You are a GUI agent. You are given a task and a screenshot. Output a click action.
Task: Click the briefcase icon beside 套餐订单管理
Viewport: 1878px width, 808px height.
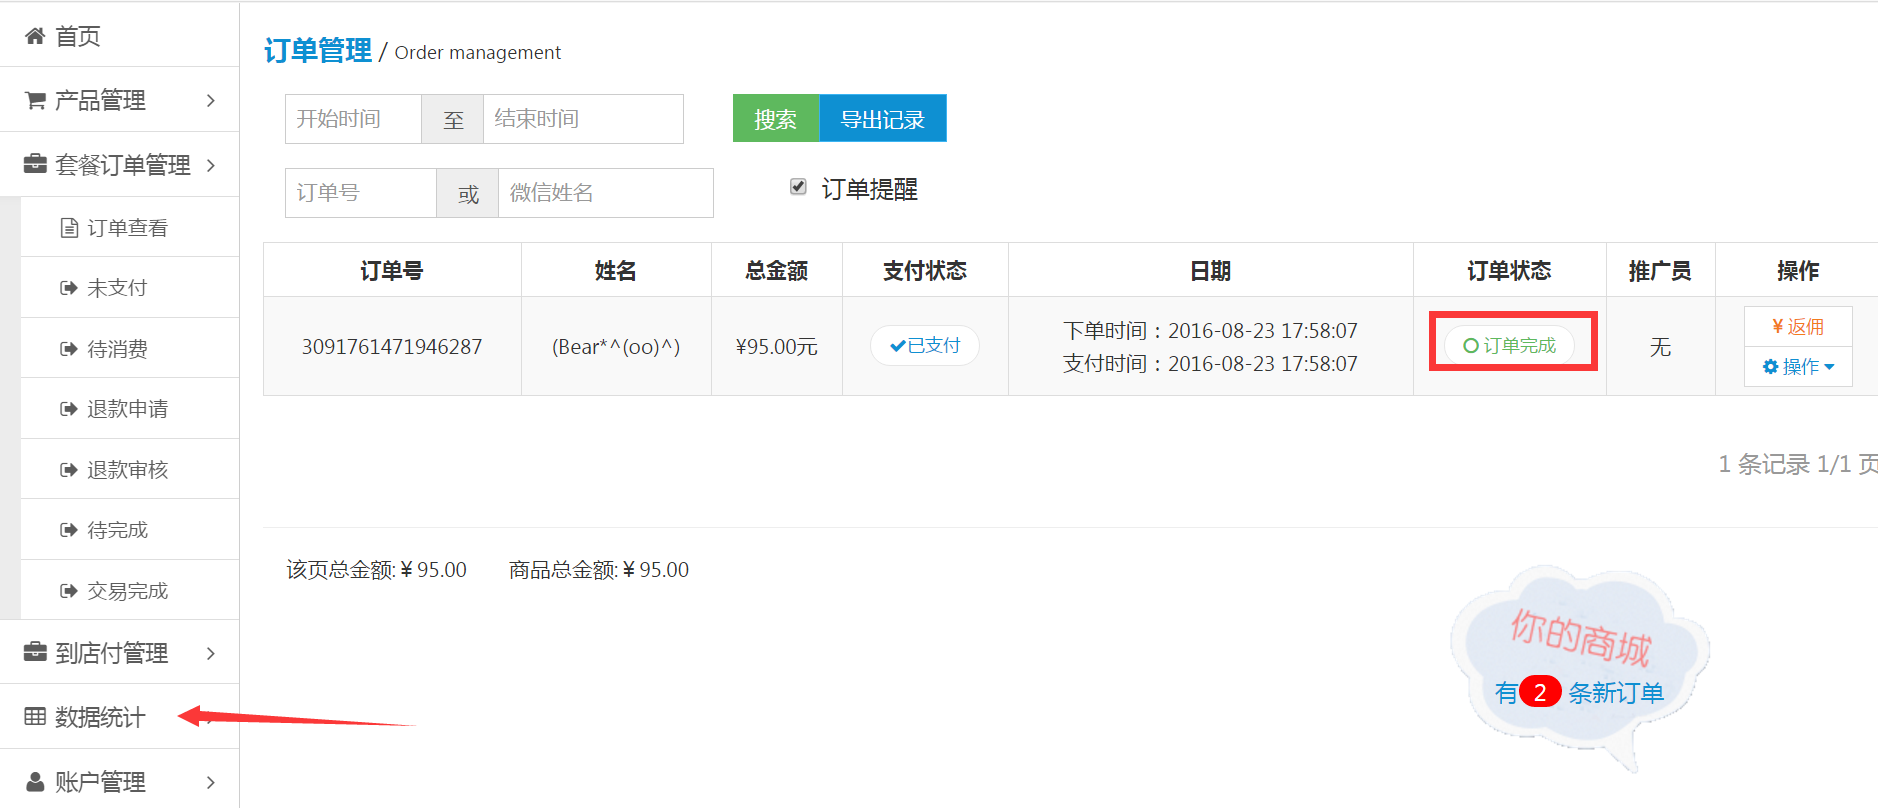[x=35, y=165]
